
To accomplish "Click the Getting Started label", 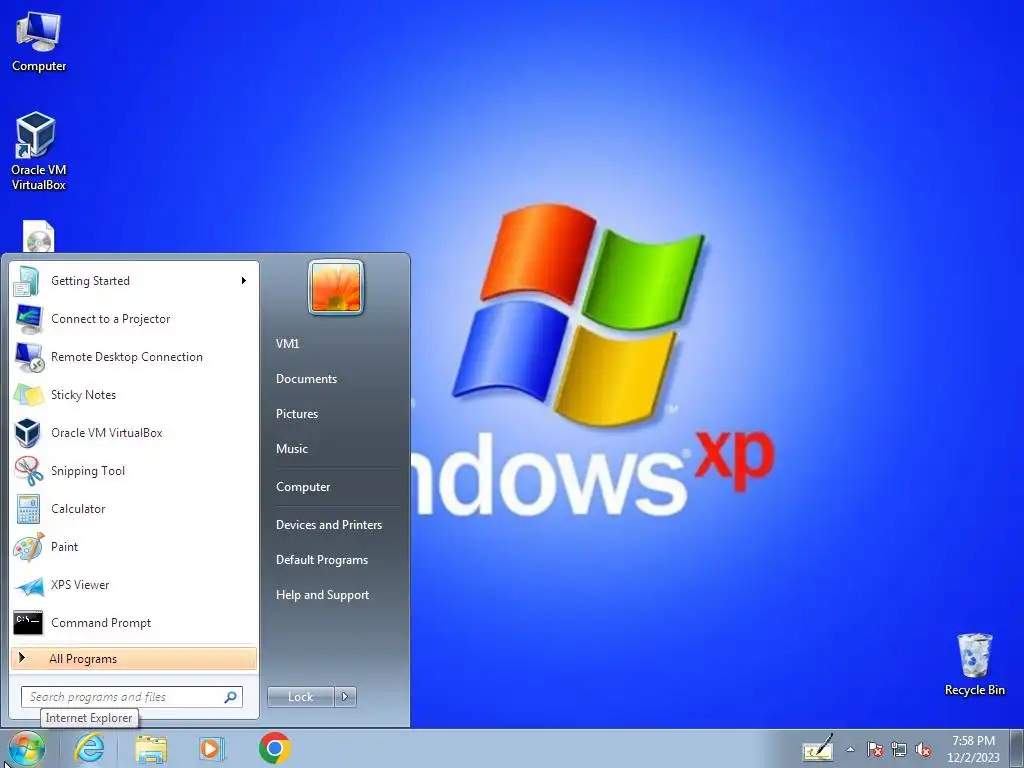I will [x=90, y=281].
